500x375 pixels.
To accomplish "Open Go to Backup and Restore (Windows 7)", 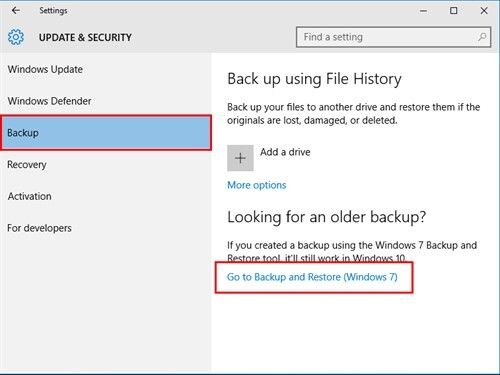I will (312, 277).
